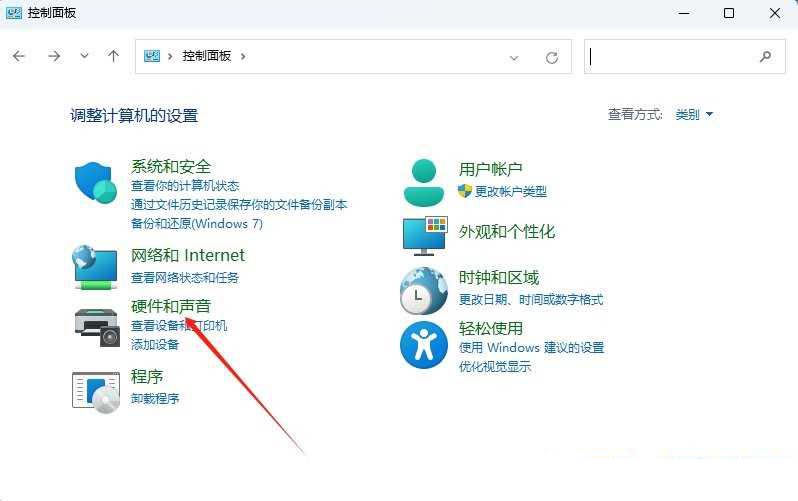The image size is (798, 501).
Task: Open the 硬件和声音 category link
Action: coord(171,306)
